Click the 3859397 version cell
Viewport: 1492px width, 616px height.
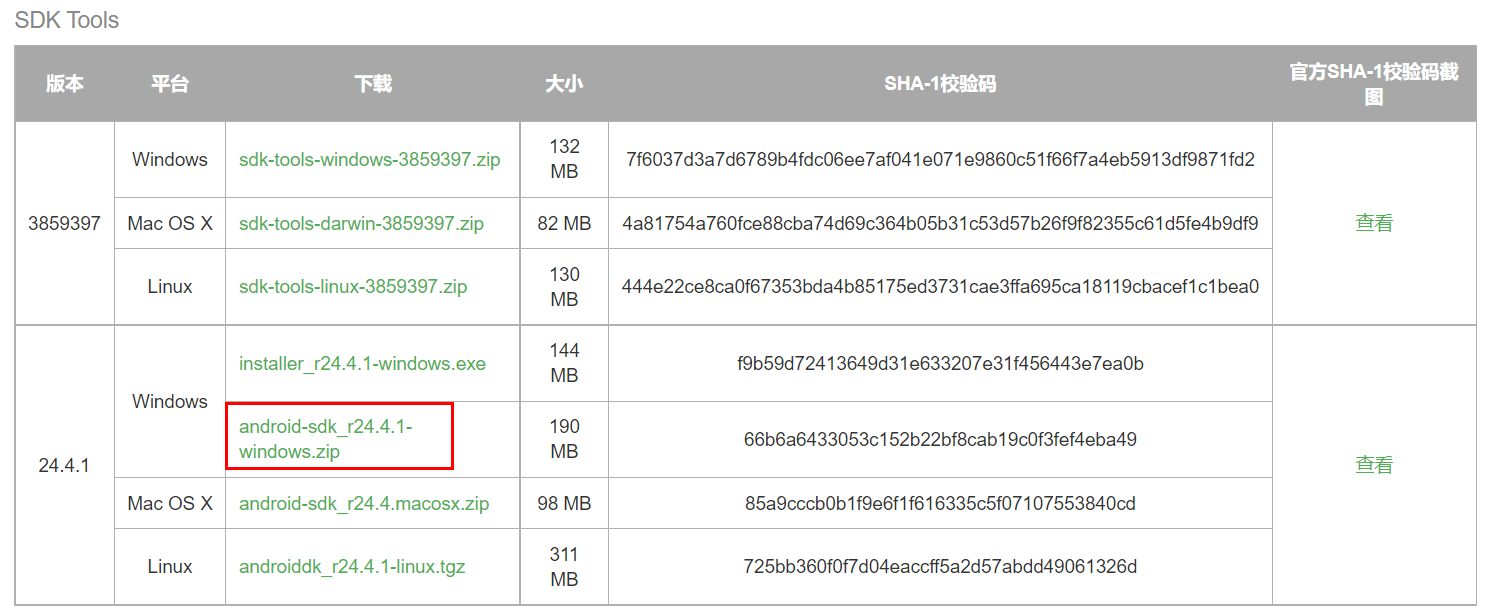65,223
